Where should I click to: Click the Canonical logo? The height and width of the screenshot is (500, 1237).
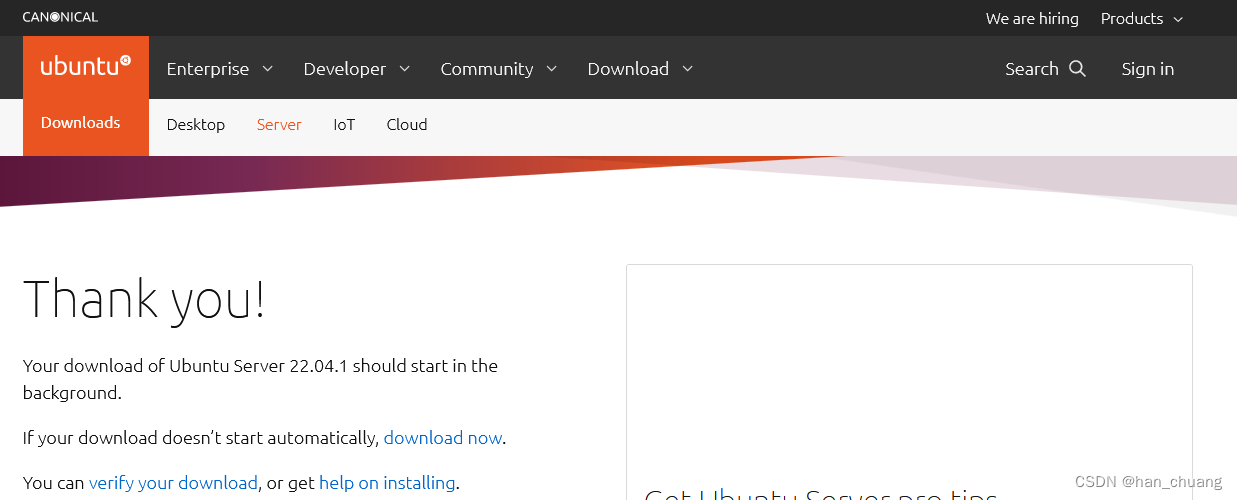pyautogui.click(x=60, y=17)
